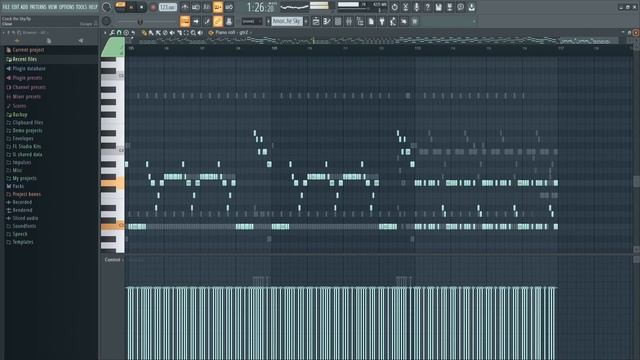Expand the Current project entry
This screenshot has width=640, height=360.
click(x=28, y=50)
